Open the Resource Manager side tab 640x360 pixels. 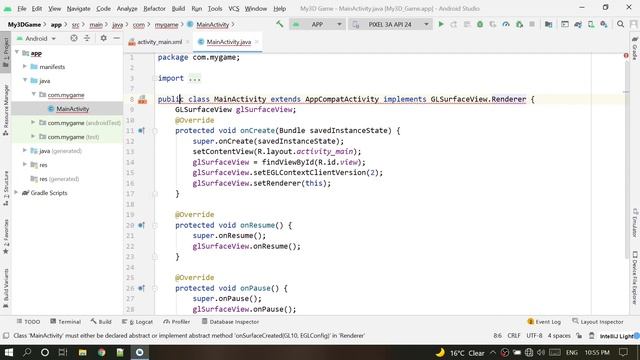tap(6, 110)
